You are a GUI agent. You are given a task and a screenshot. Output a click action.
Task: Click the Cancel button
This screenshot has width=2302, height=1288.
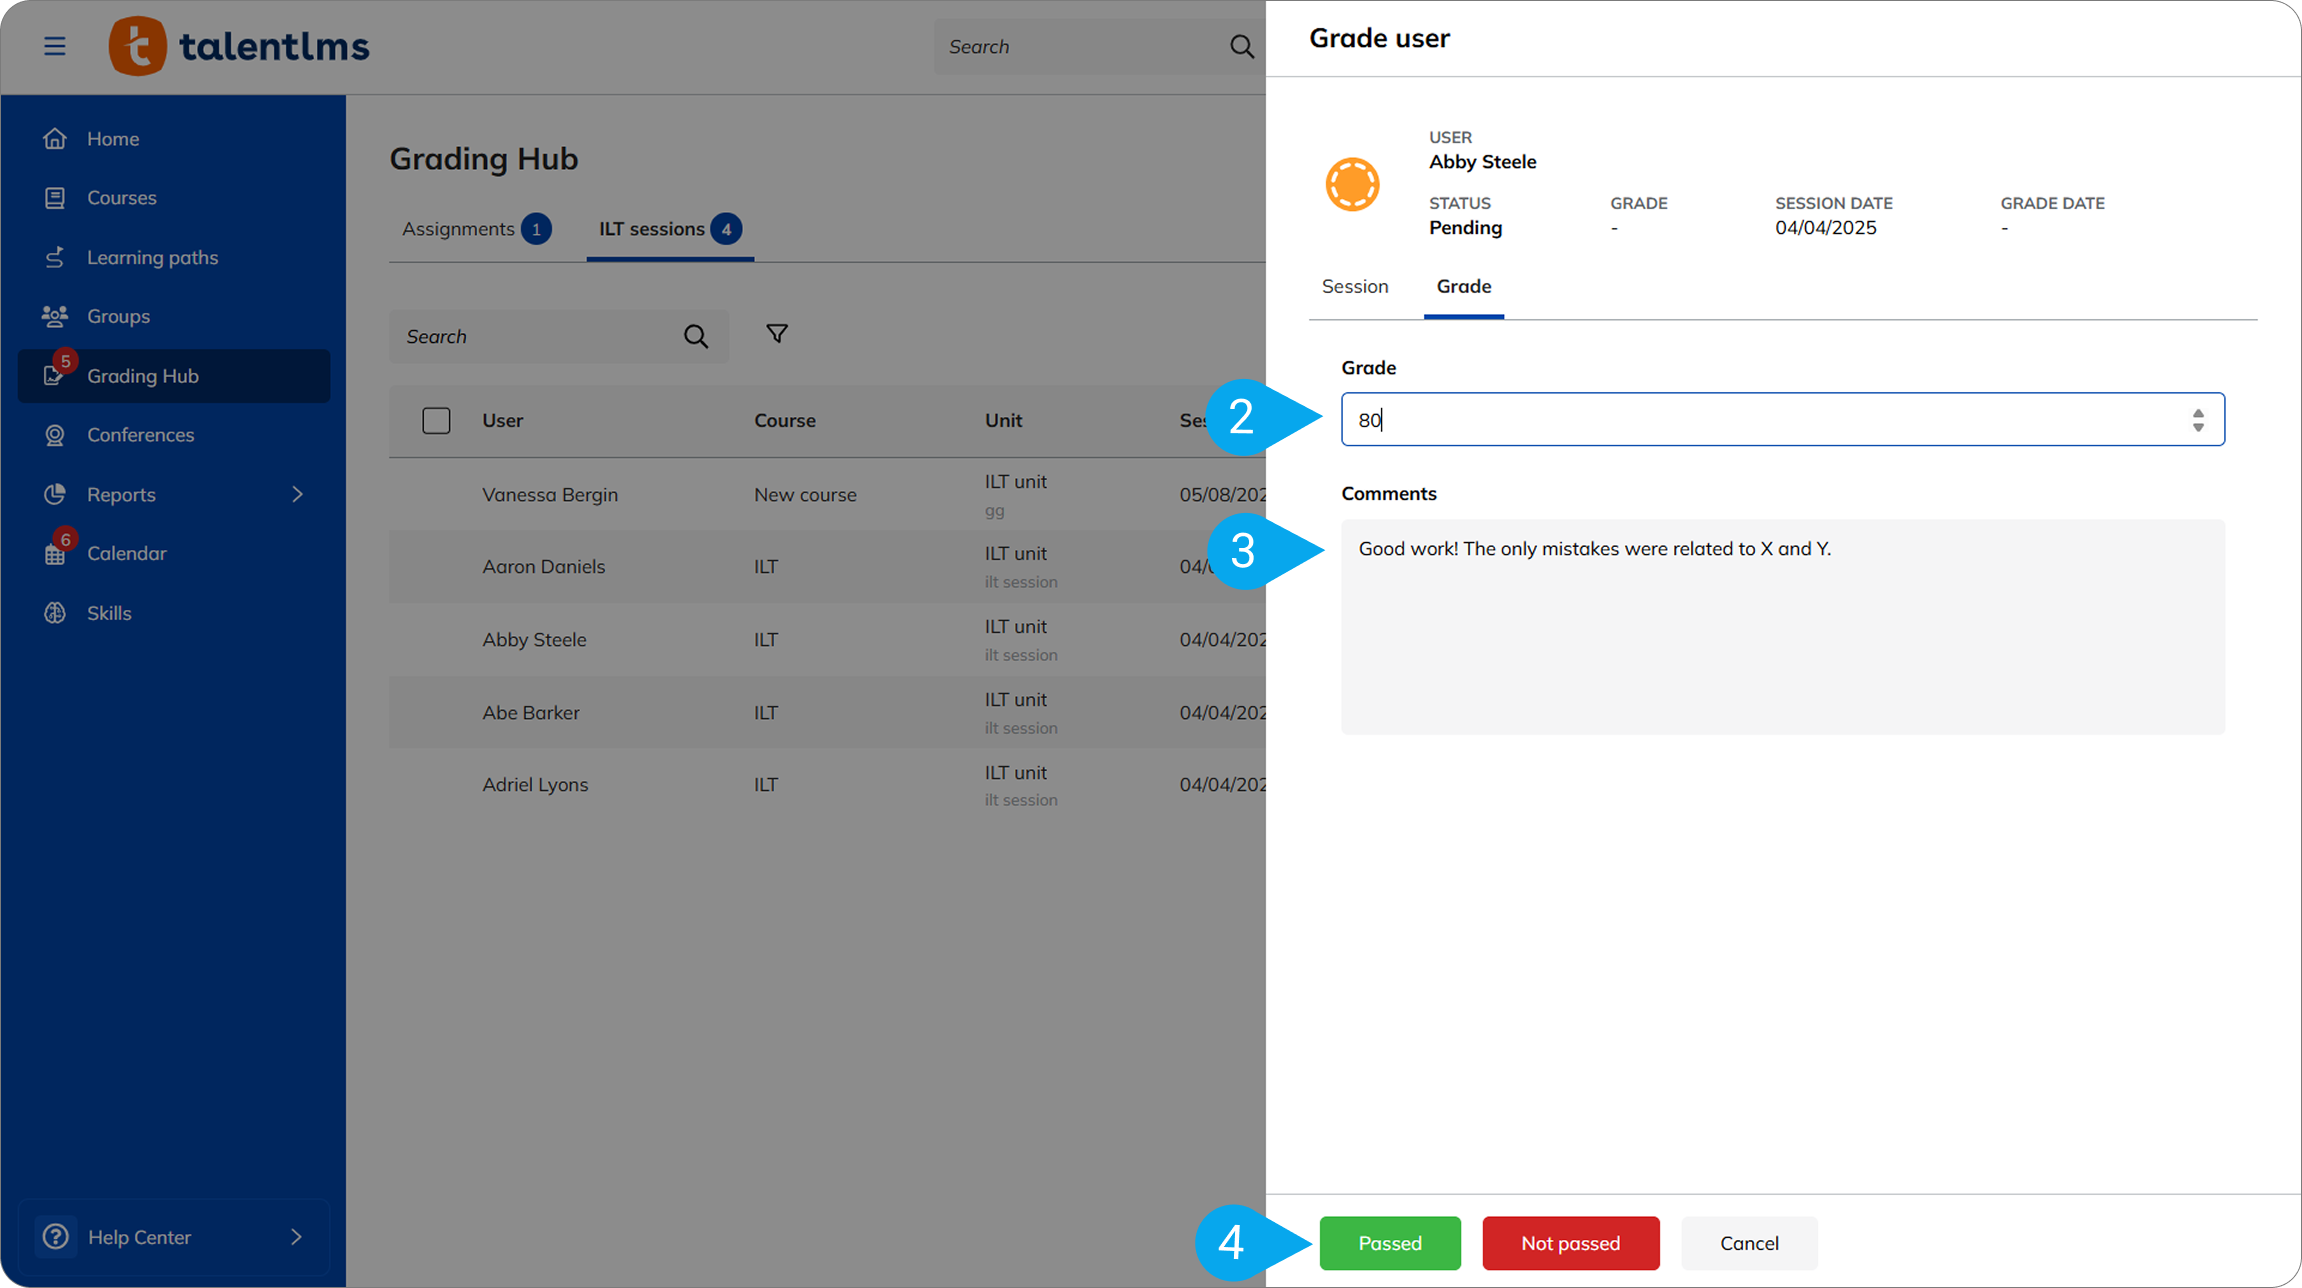click(1748, 1243)
